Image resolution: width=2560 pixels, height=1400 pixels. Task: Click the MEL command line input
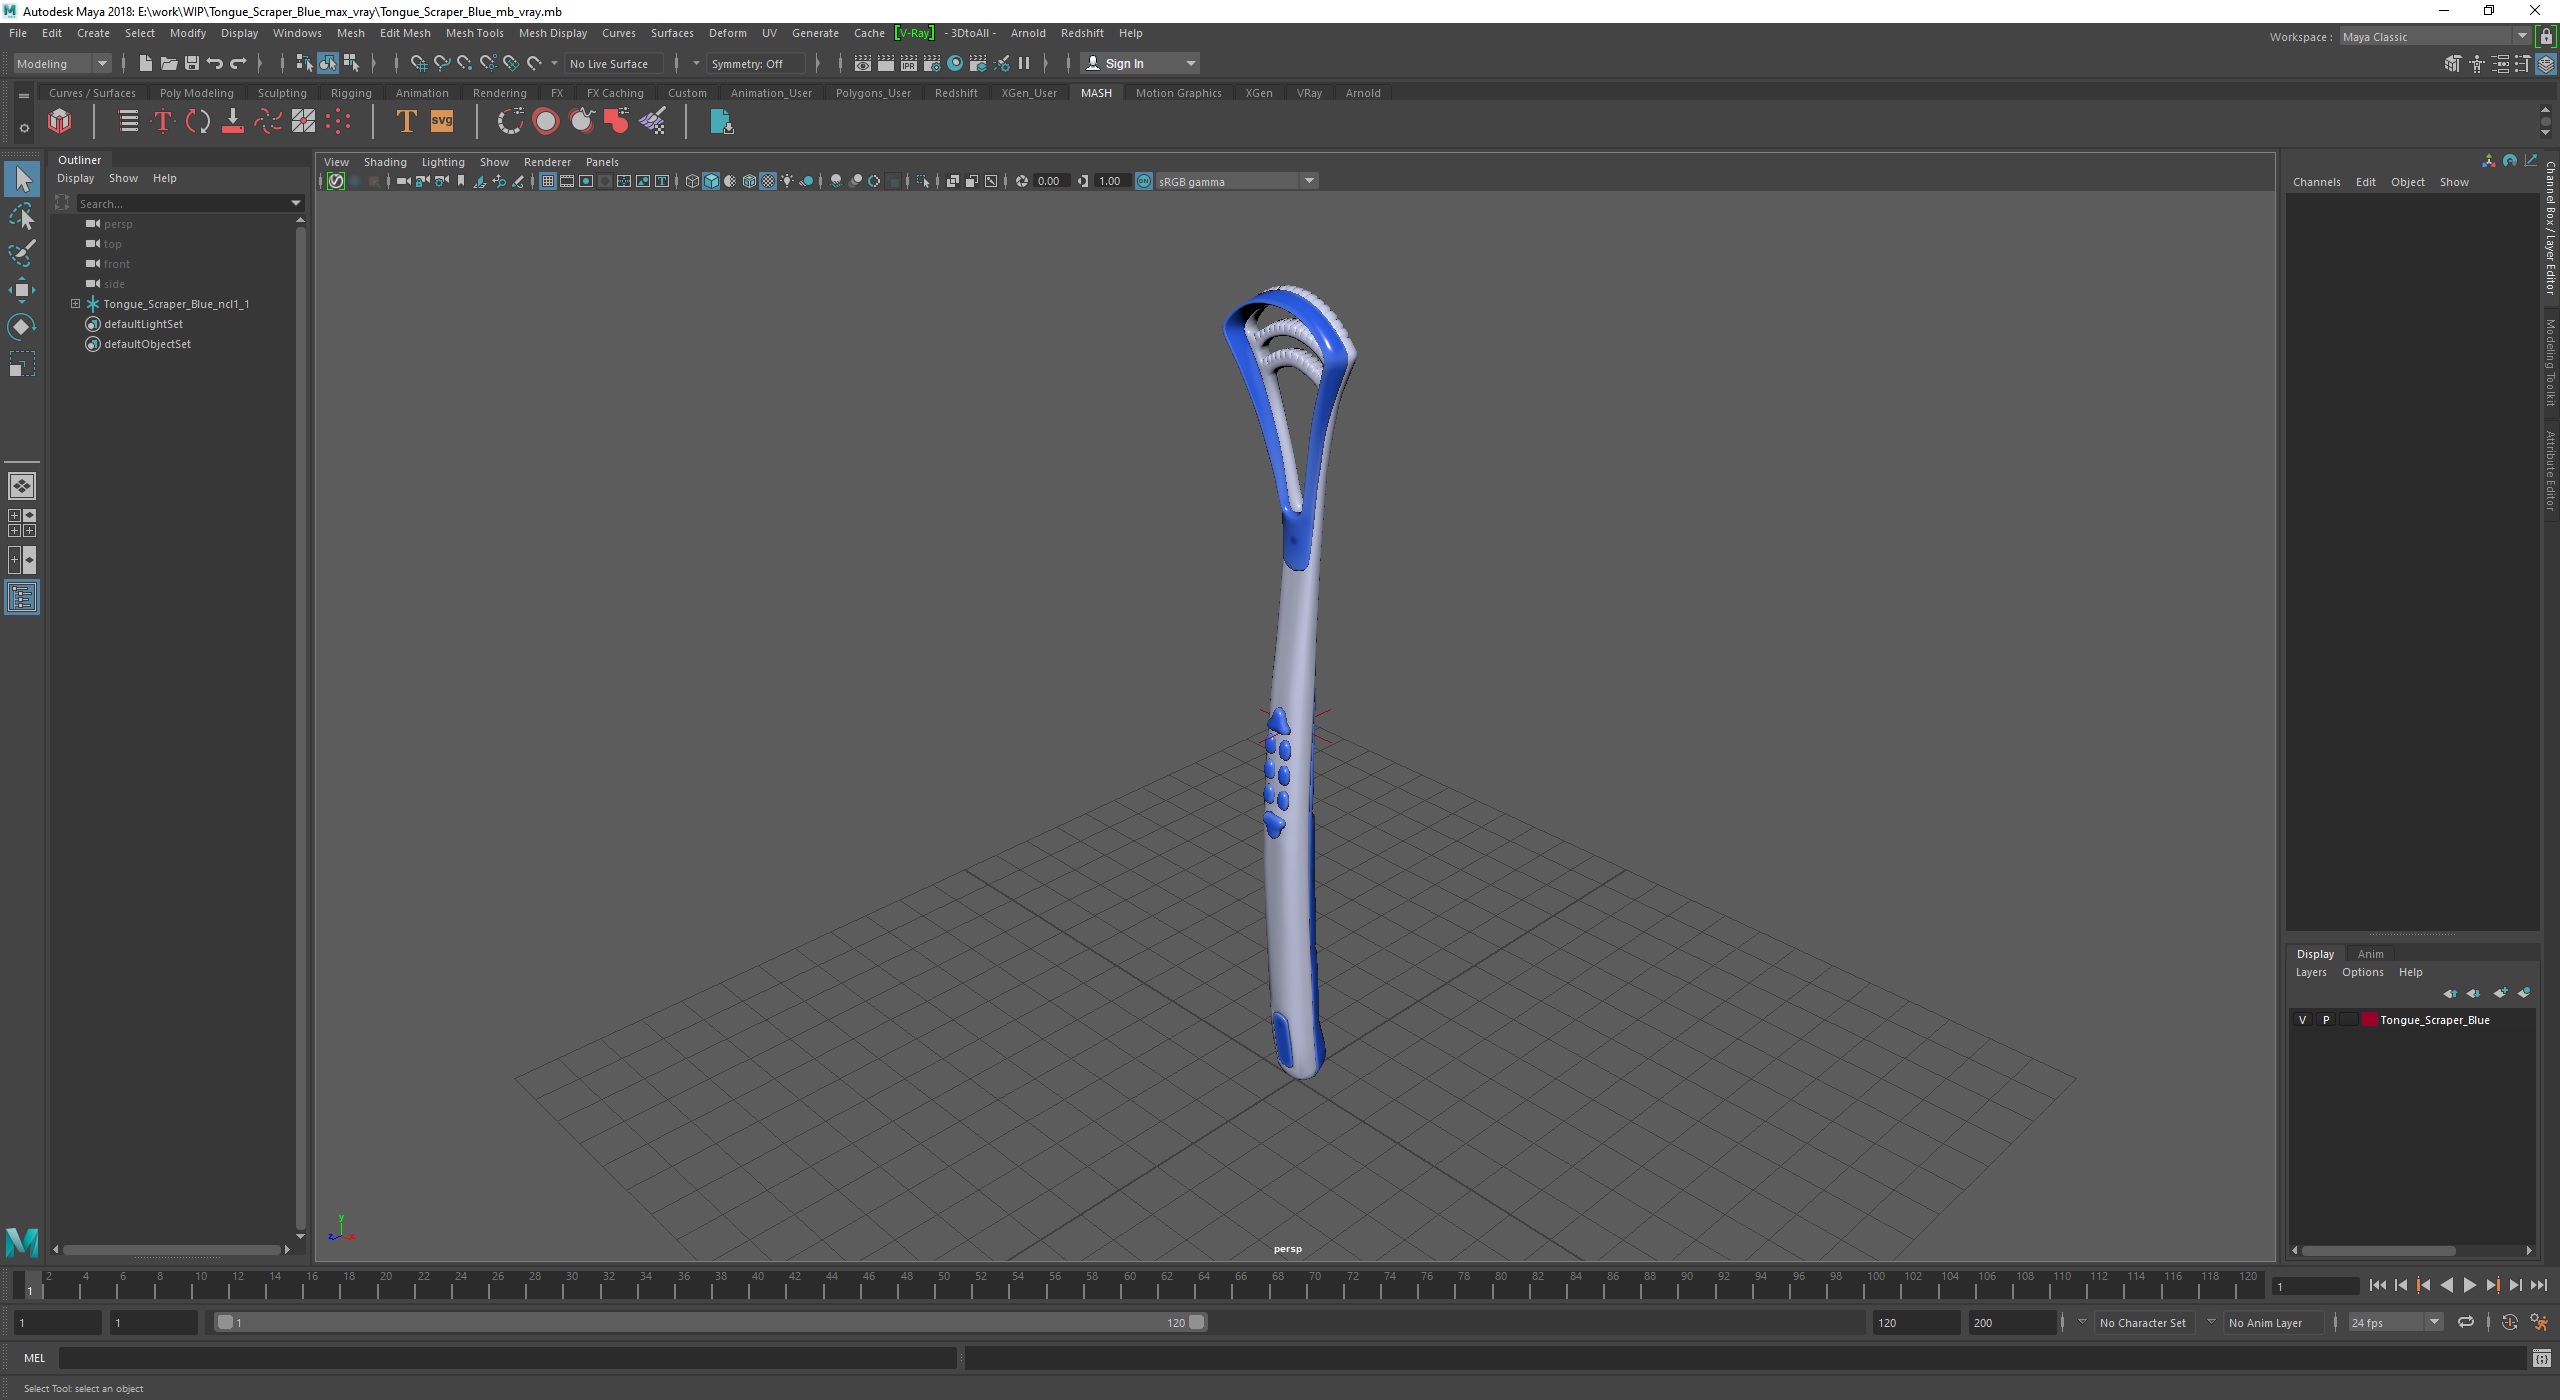(508, 1358)
